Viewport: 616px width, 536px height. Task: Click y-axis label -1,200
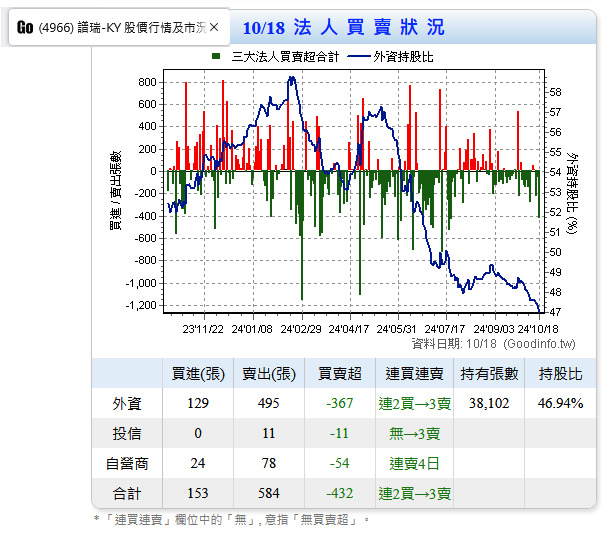141,305
